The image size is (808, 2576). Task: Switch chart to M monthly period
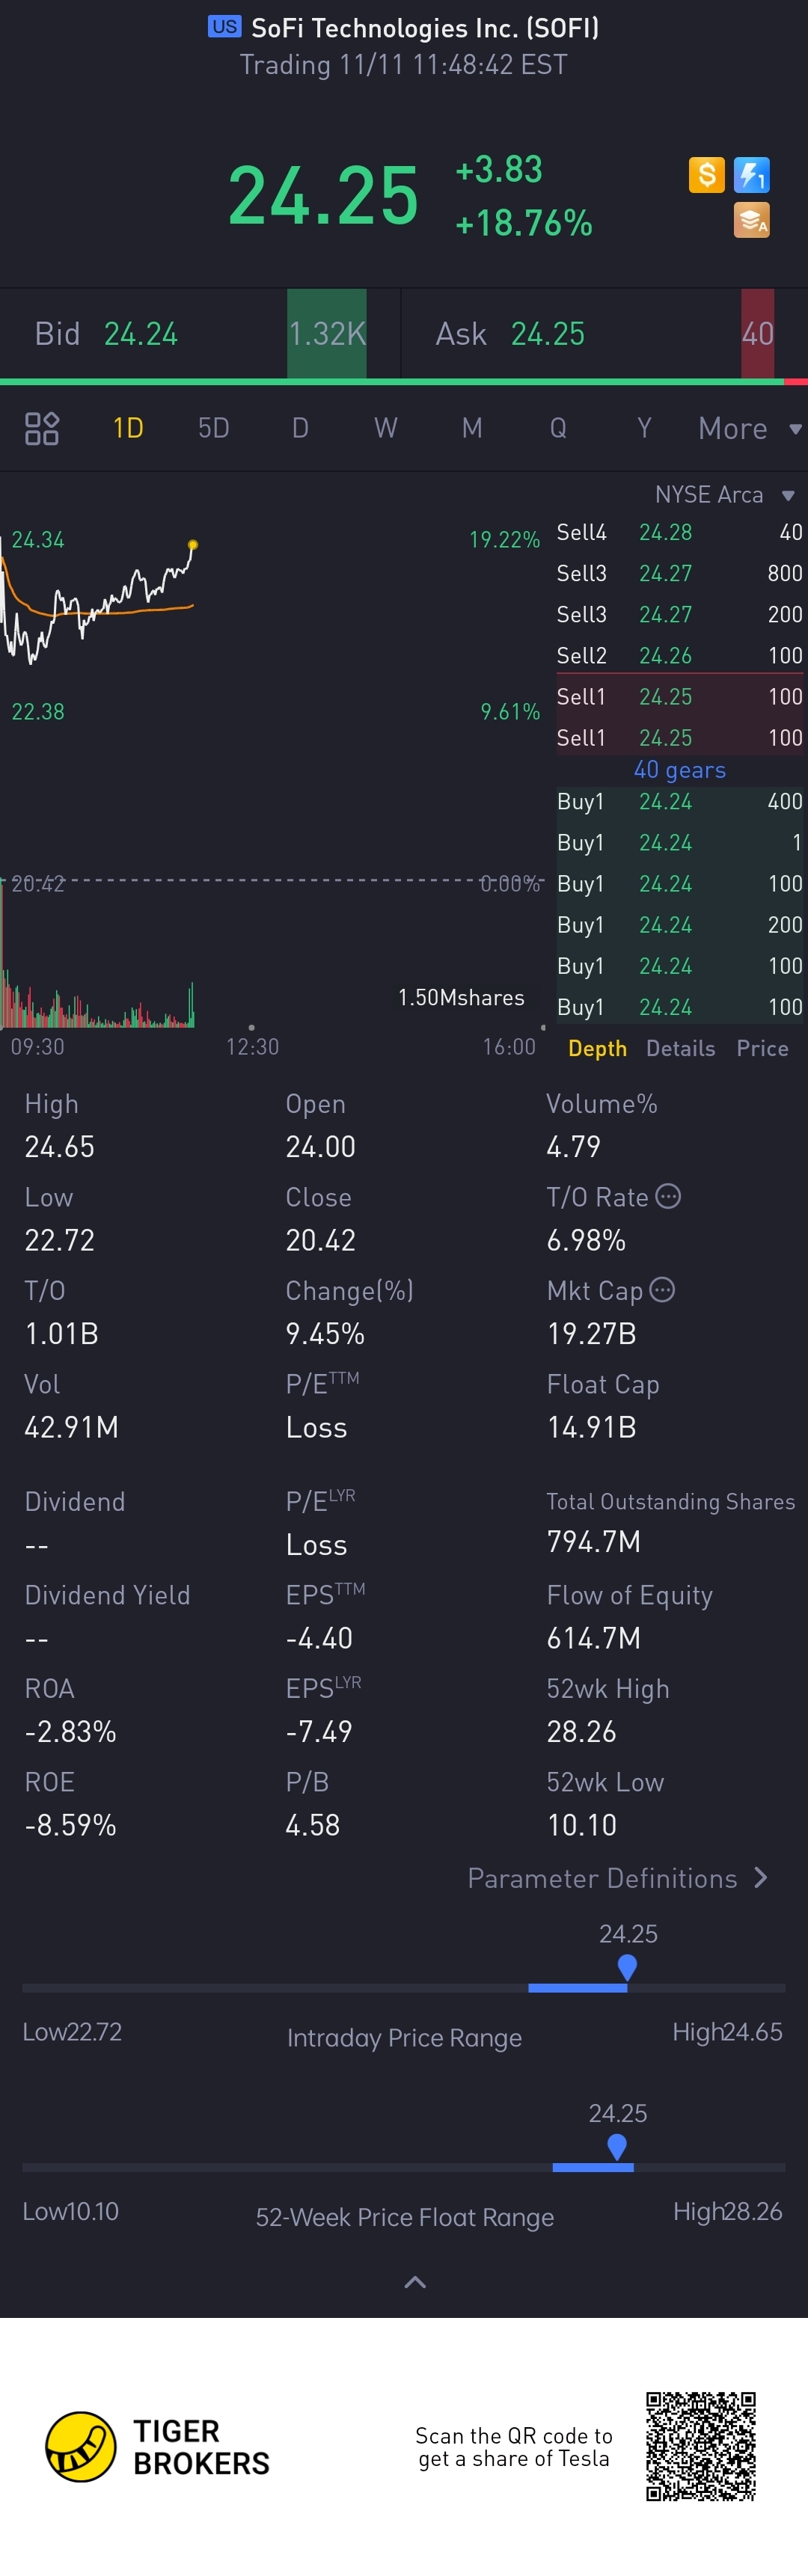472,428
